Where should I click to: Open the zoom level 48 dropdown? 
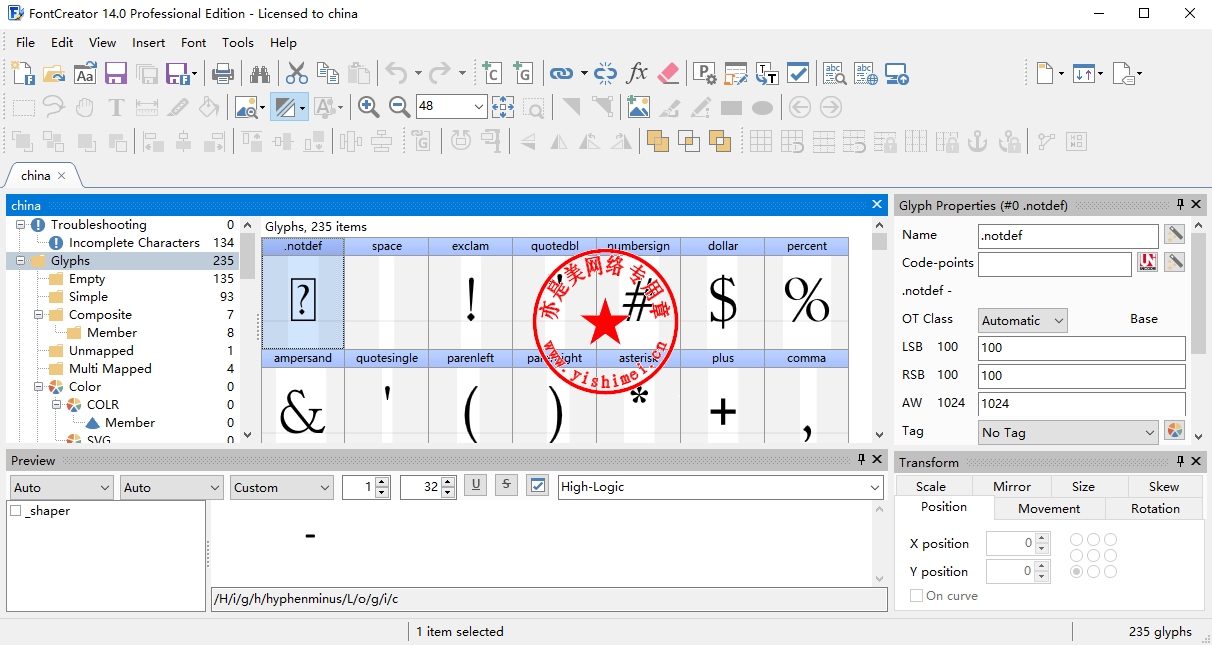point(478,106)
